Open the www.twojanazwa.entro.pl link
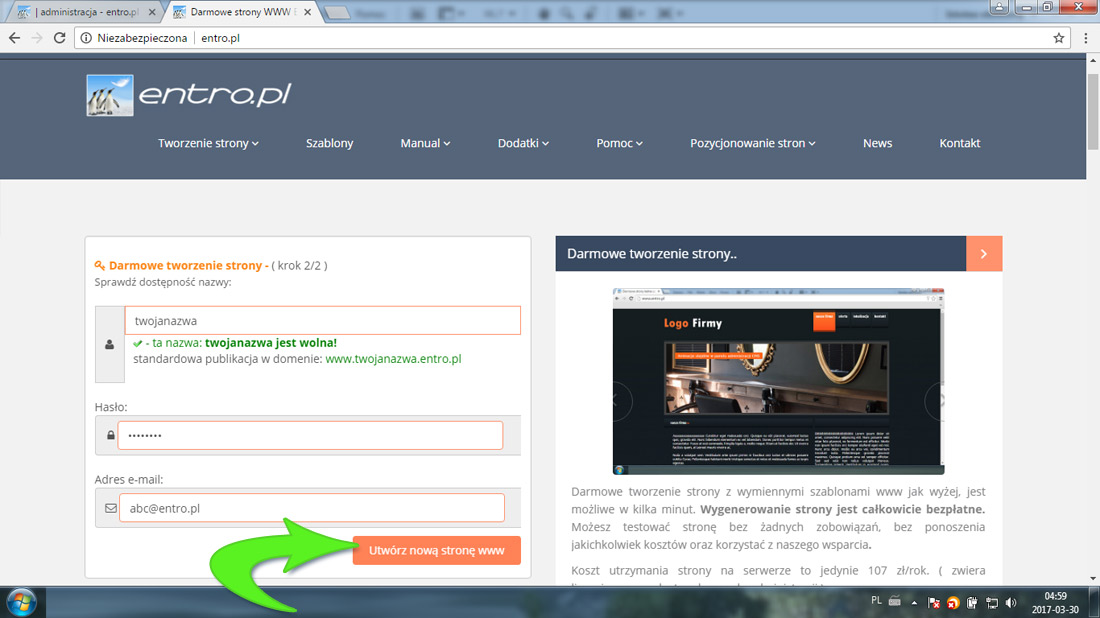1100x618 pixels. [x=394, y=359]
